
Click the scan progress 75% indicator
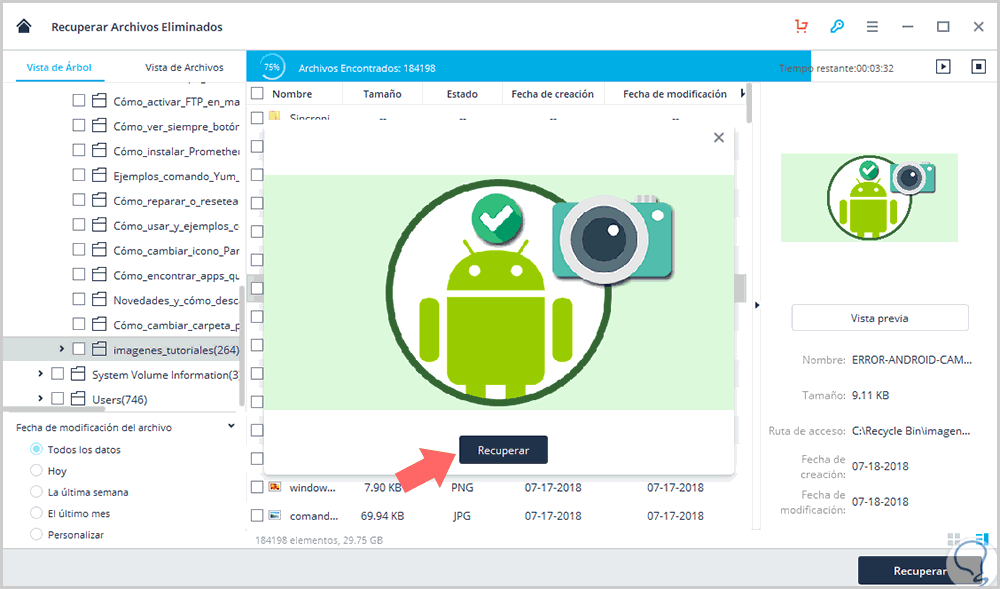pyautogui.click(x=272, y=67)
